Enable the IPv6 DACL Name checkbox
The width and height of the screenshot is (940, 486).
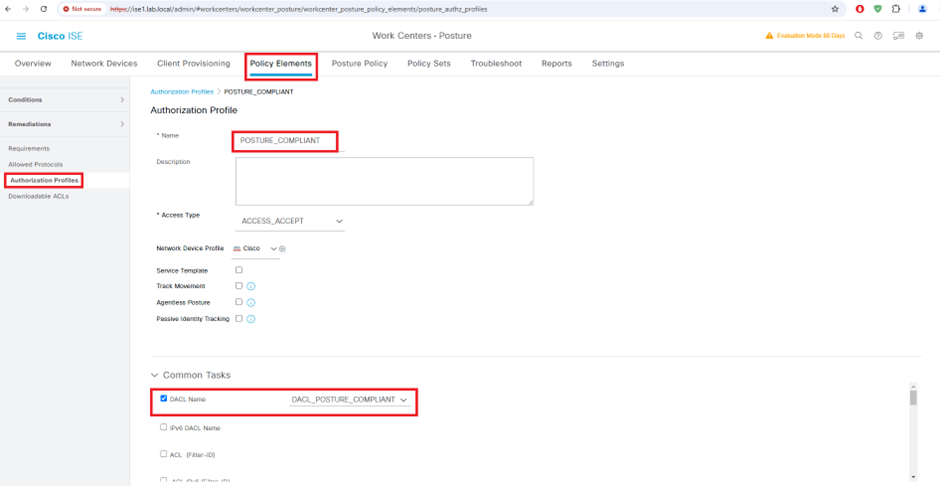tap(164, 427)
